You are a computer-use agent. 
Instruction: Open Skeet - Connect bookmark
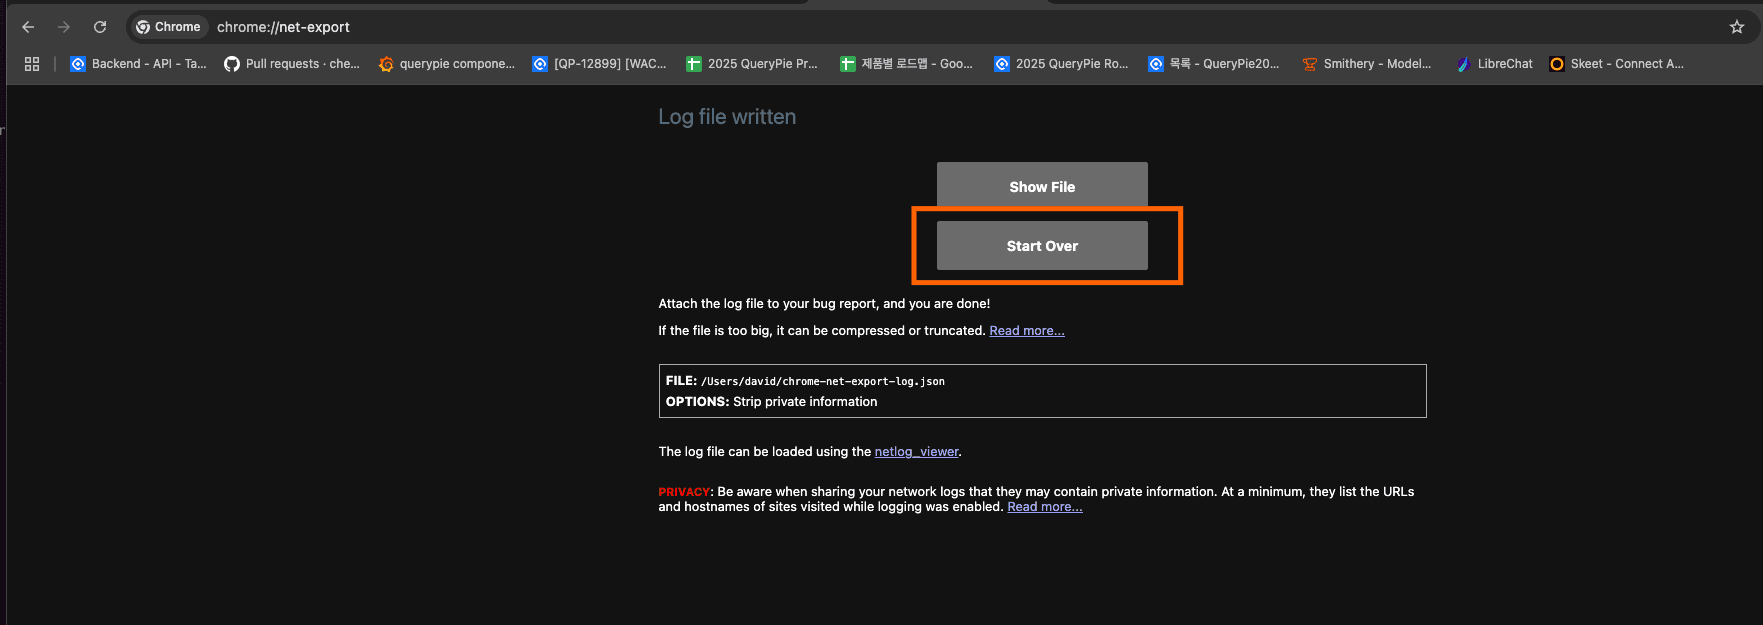(x=1616, y=64)
